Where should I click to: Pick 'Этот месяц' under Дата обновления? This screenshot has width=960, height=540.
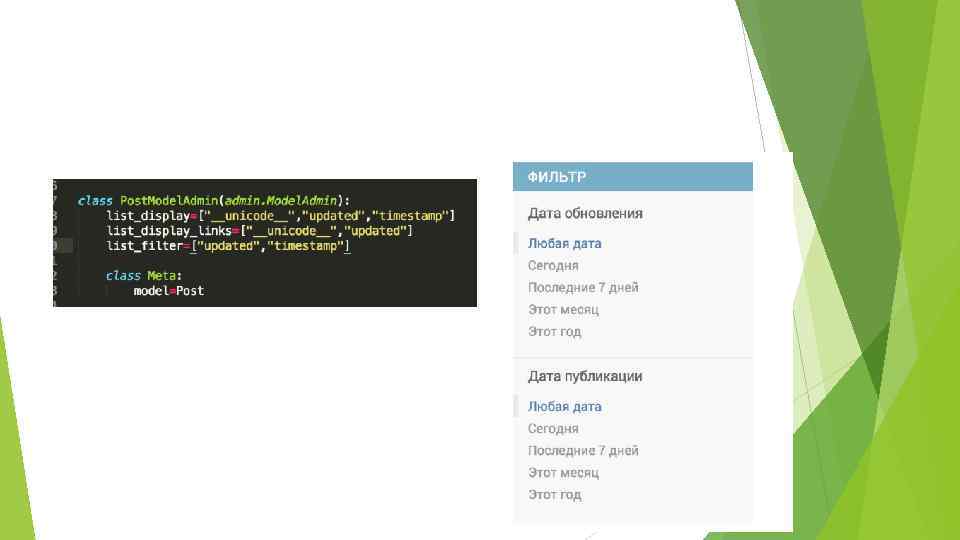tap(563, 310)
